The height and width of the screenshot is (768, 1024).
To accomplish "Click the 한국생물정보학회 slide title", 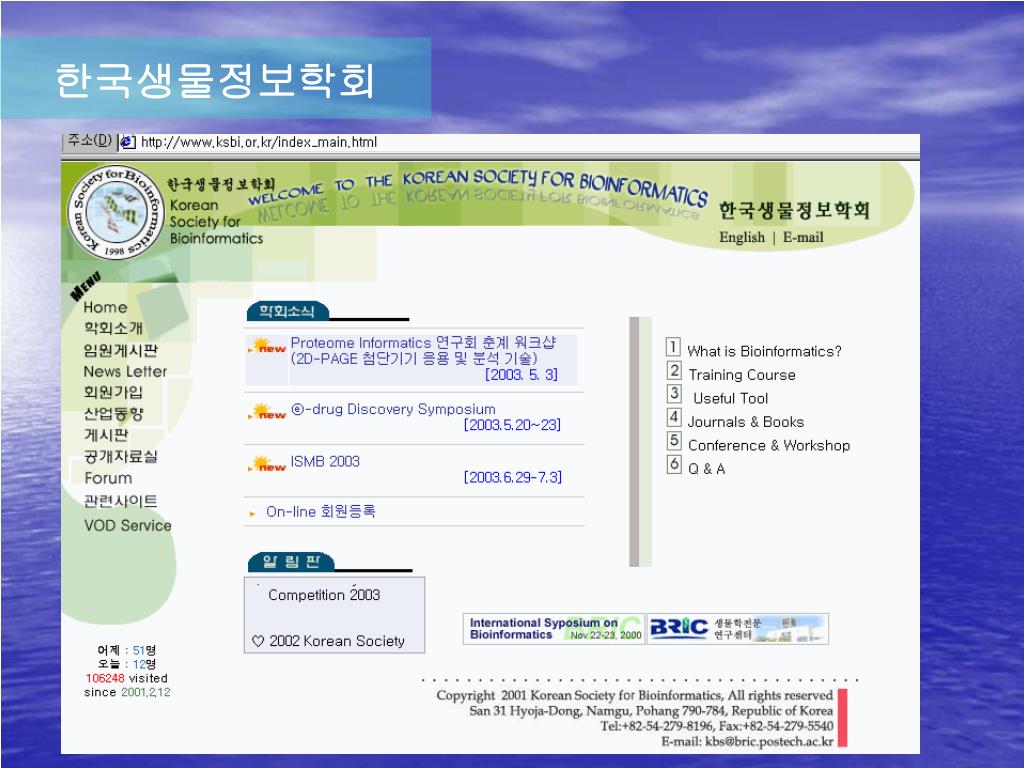I will pos(215,80).
